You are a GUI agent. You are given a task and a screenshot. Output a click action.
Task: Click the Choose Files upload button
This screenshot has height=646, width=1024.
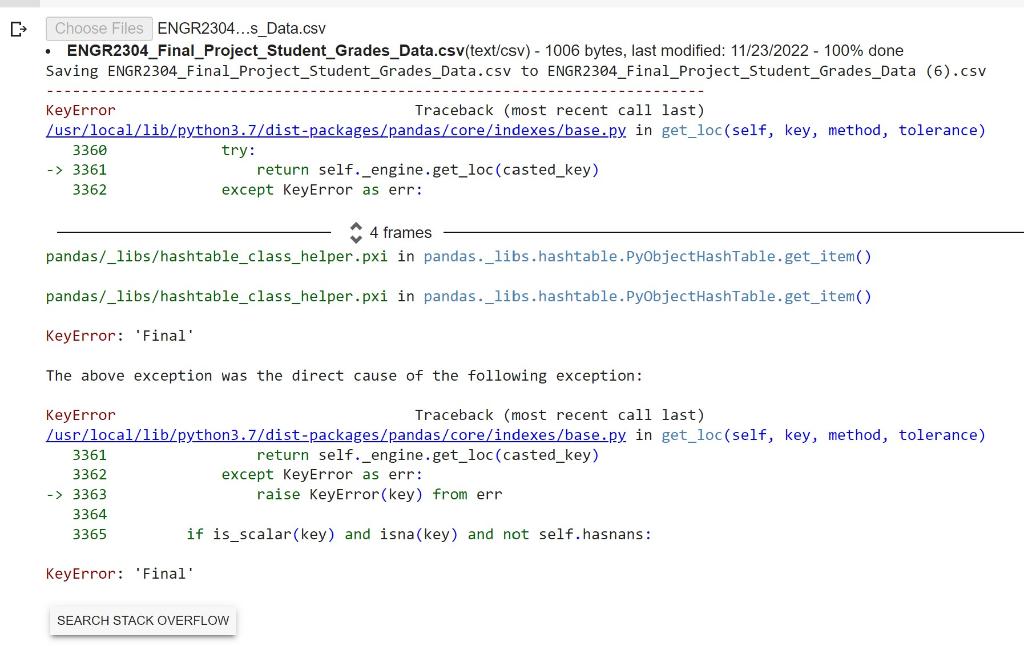click(x=99, y=28)
